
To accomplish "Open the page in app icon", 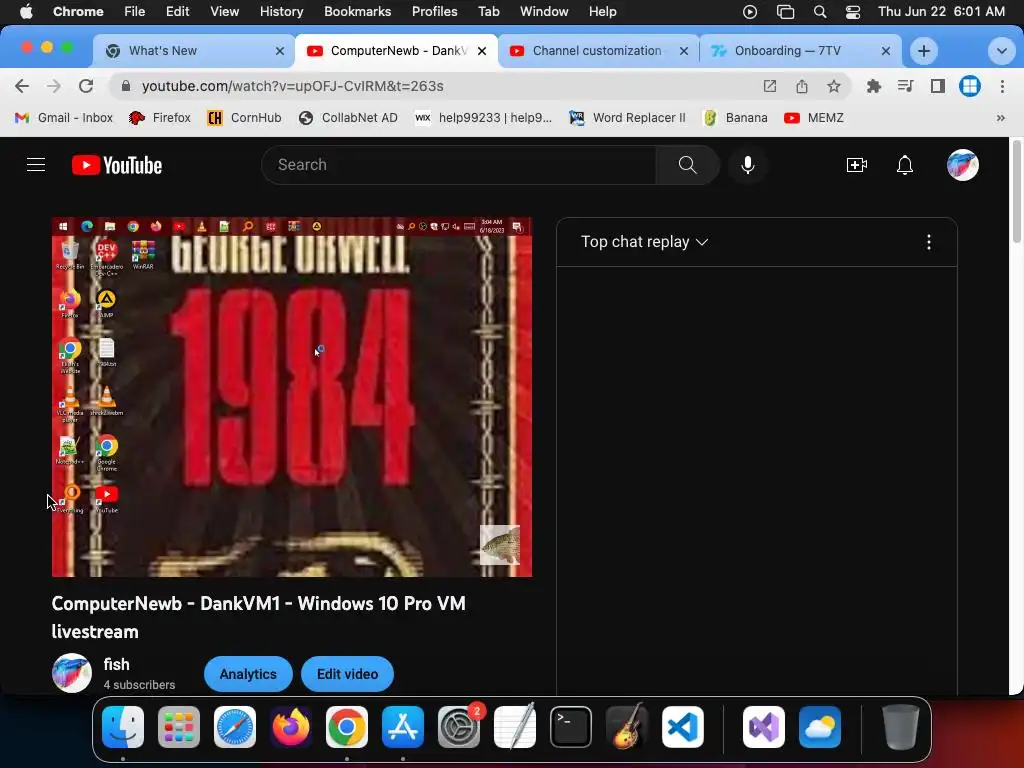I will tap(770, 86).
